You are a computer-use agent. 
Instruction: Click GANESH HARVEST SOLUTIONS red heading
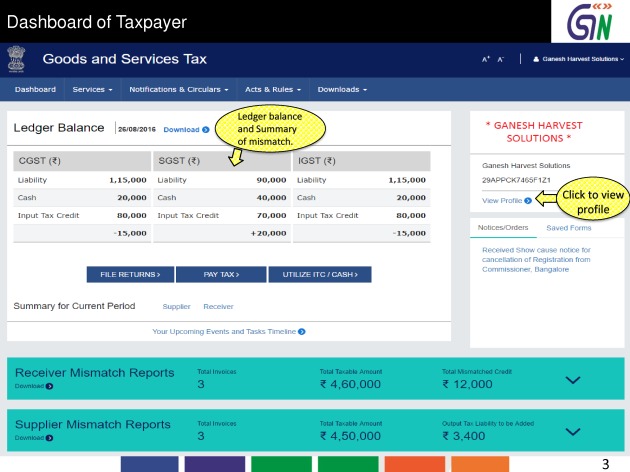tap(534, 132)
